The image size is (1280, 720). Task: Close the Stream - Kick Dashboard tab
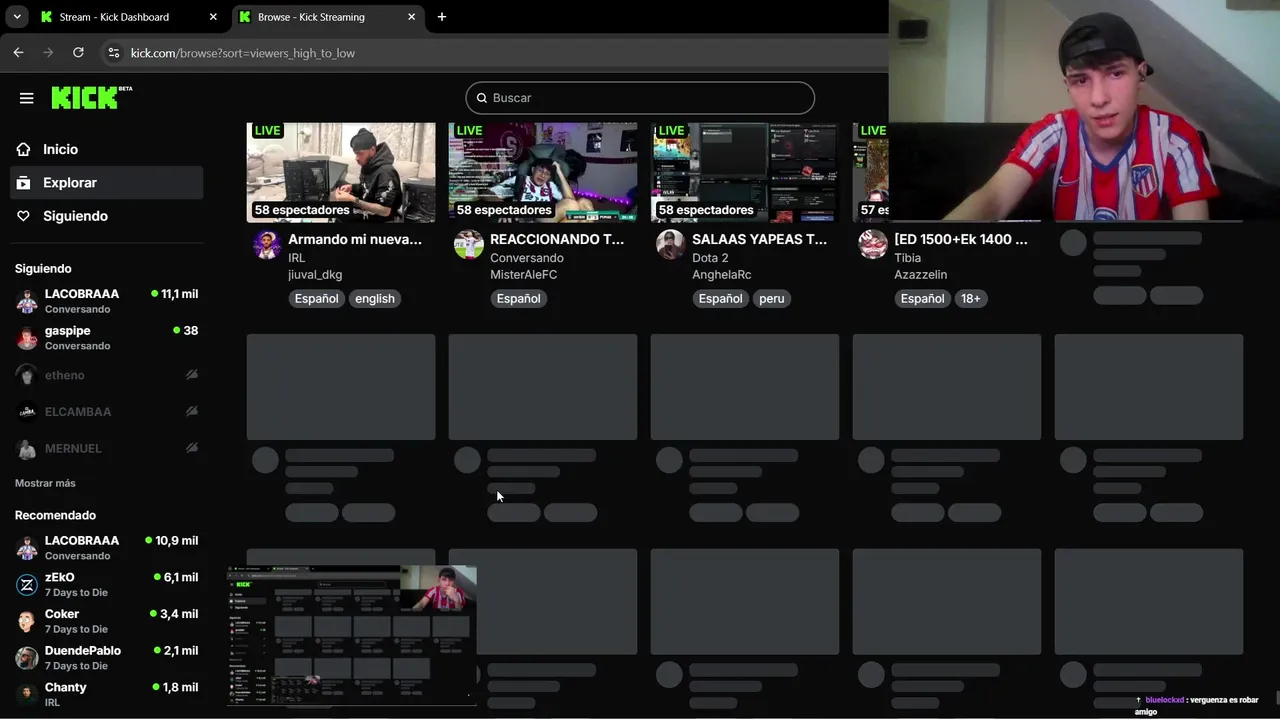213,17
